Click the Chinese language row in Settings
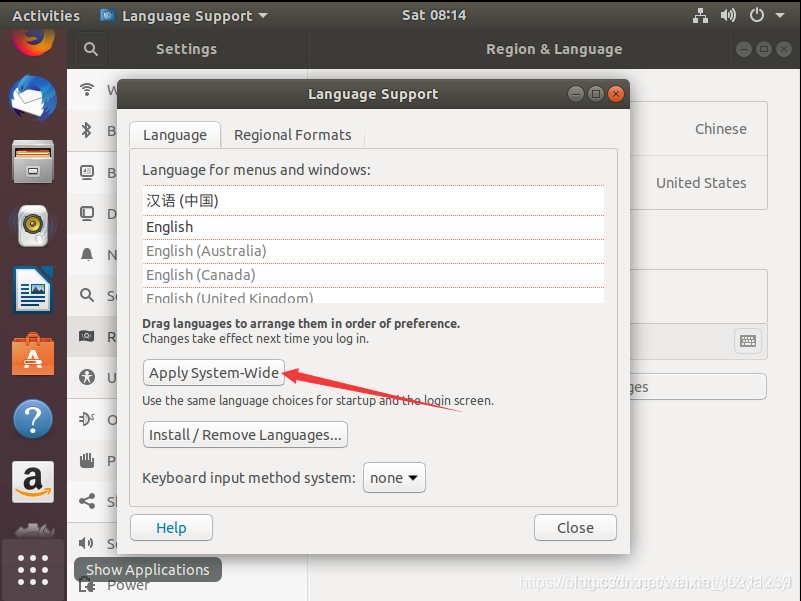The image size is (801, 601). 699,129
